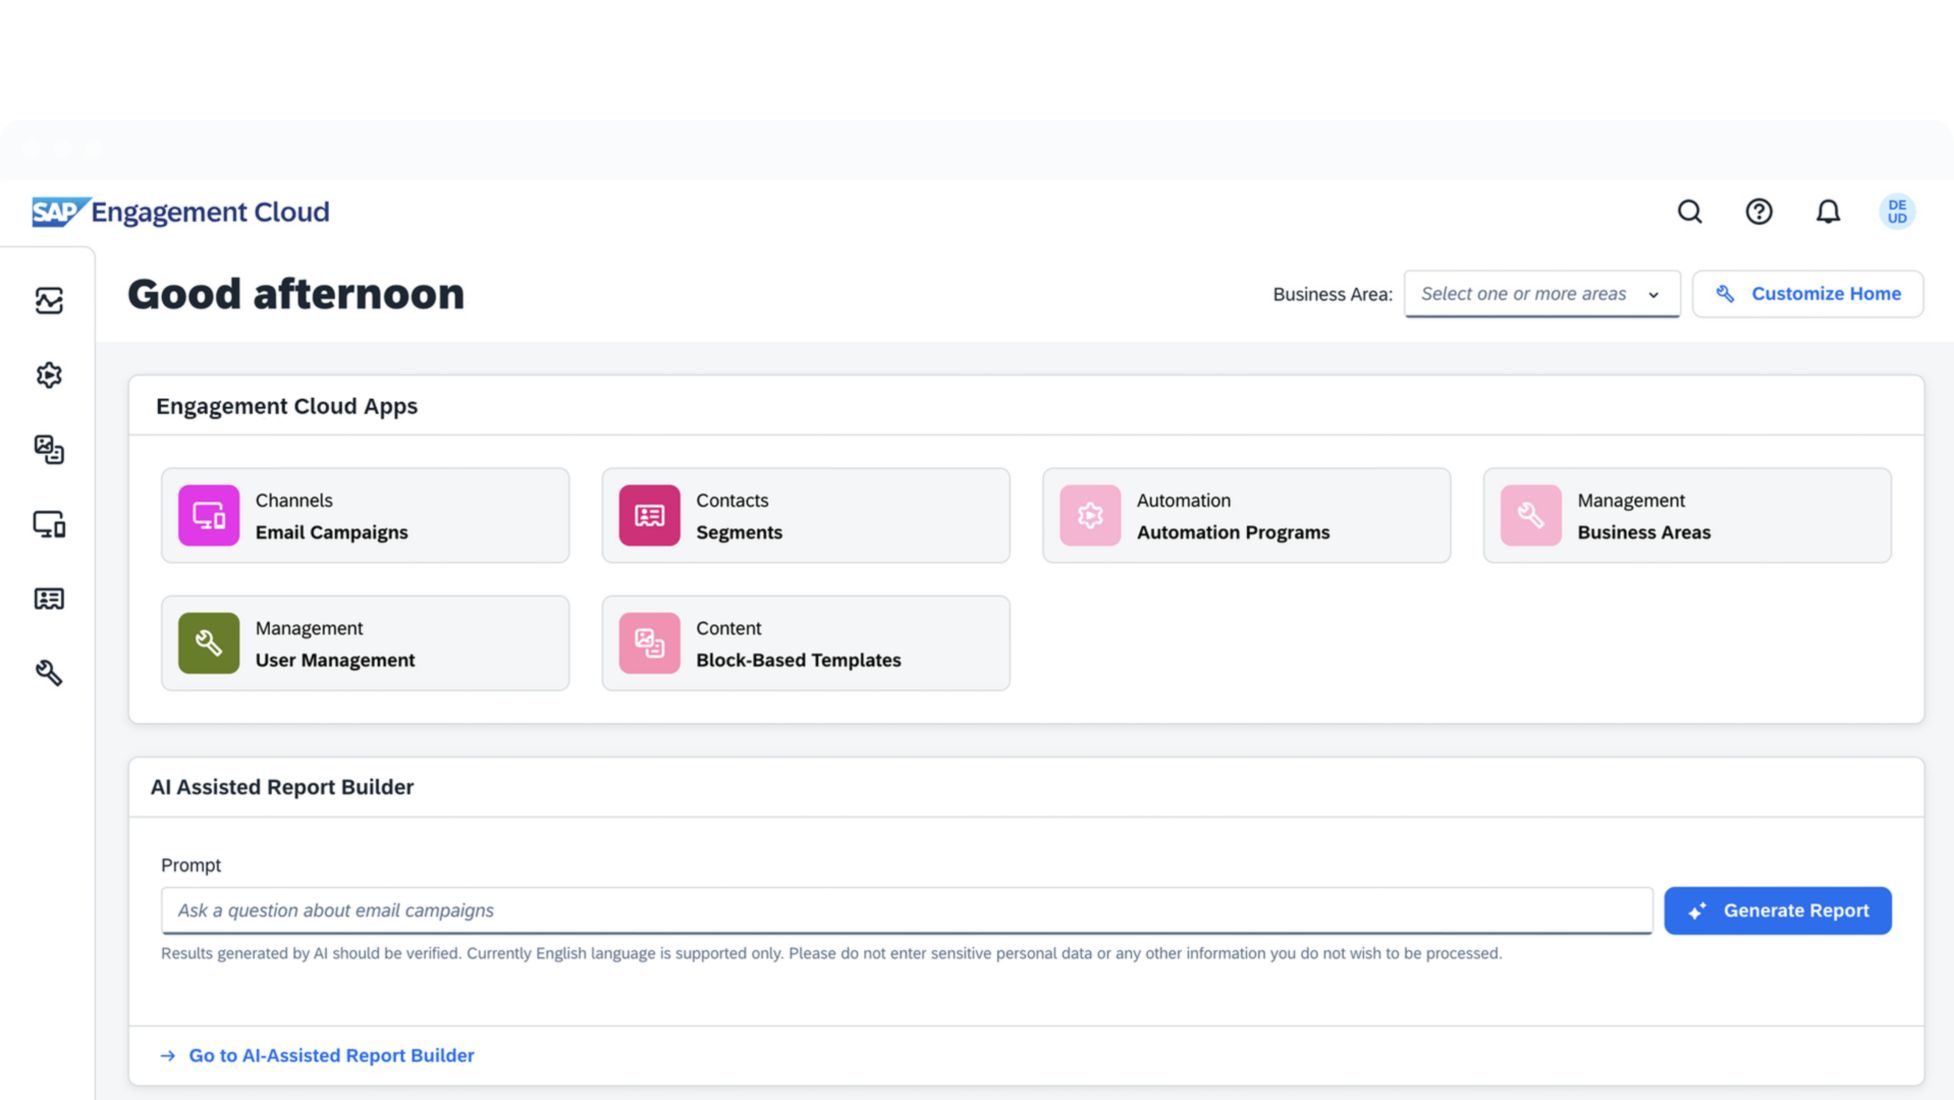The width and height of the screenshot is (1954, 1100).
Task: Open the analytics sidebar icon
Action: click(48, 300)
